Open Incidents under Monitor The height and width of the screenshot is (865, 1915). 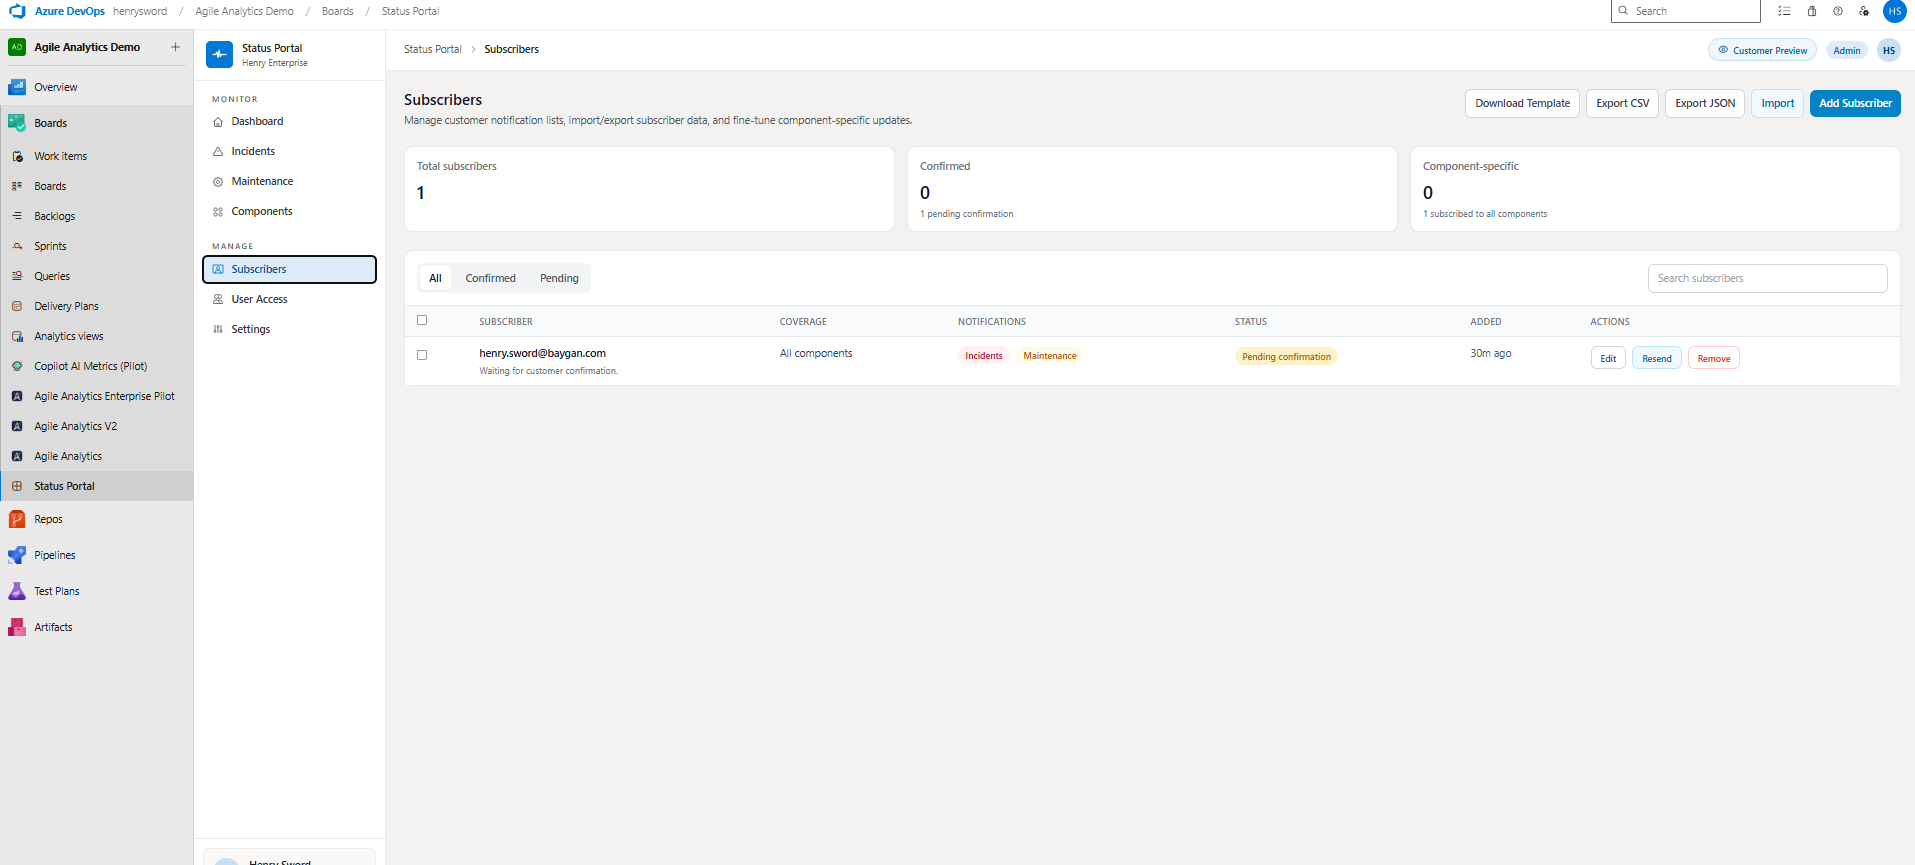click(289, 151)
